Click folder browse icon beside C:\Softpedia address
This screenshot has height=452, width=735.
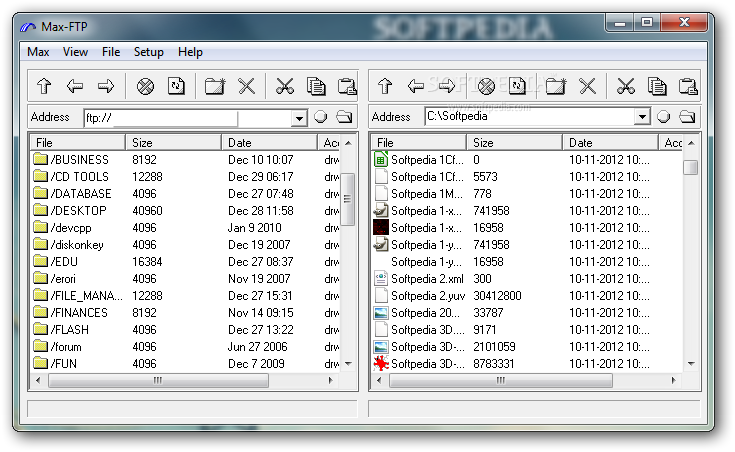pyautogui.click(x=688, y=117)
